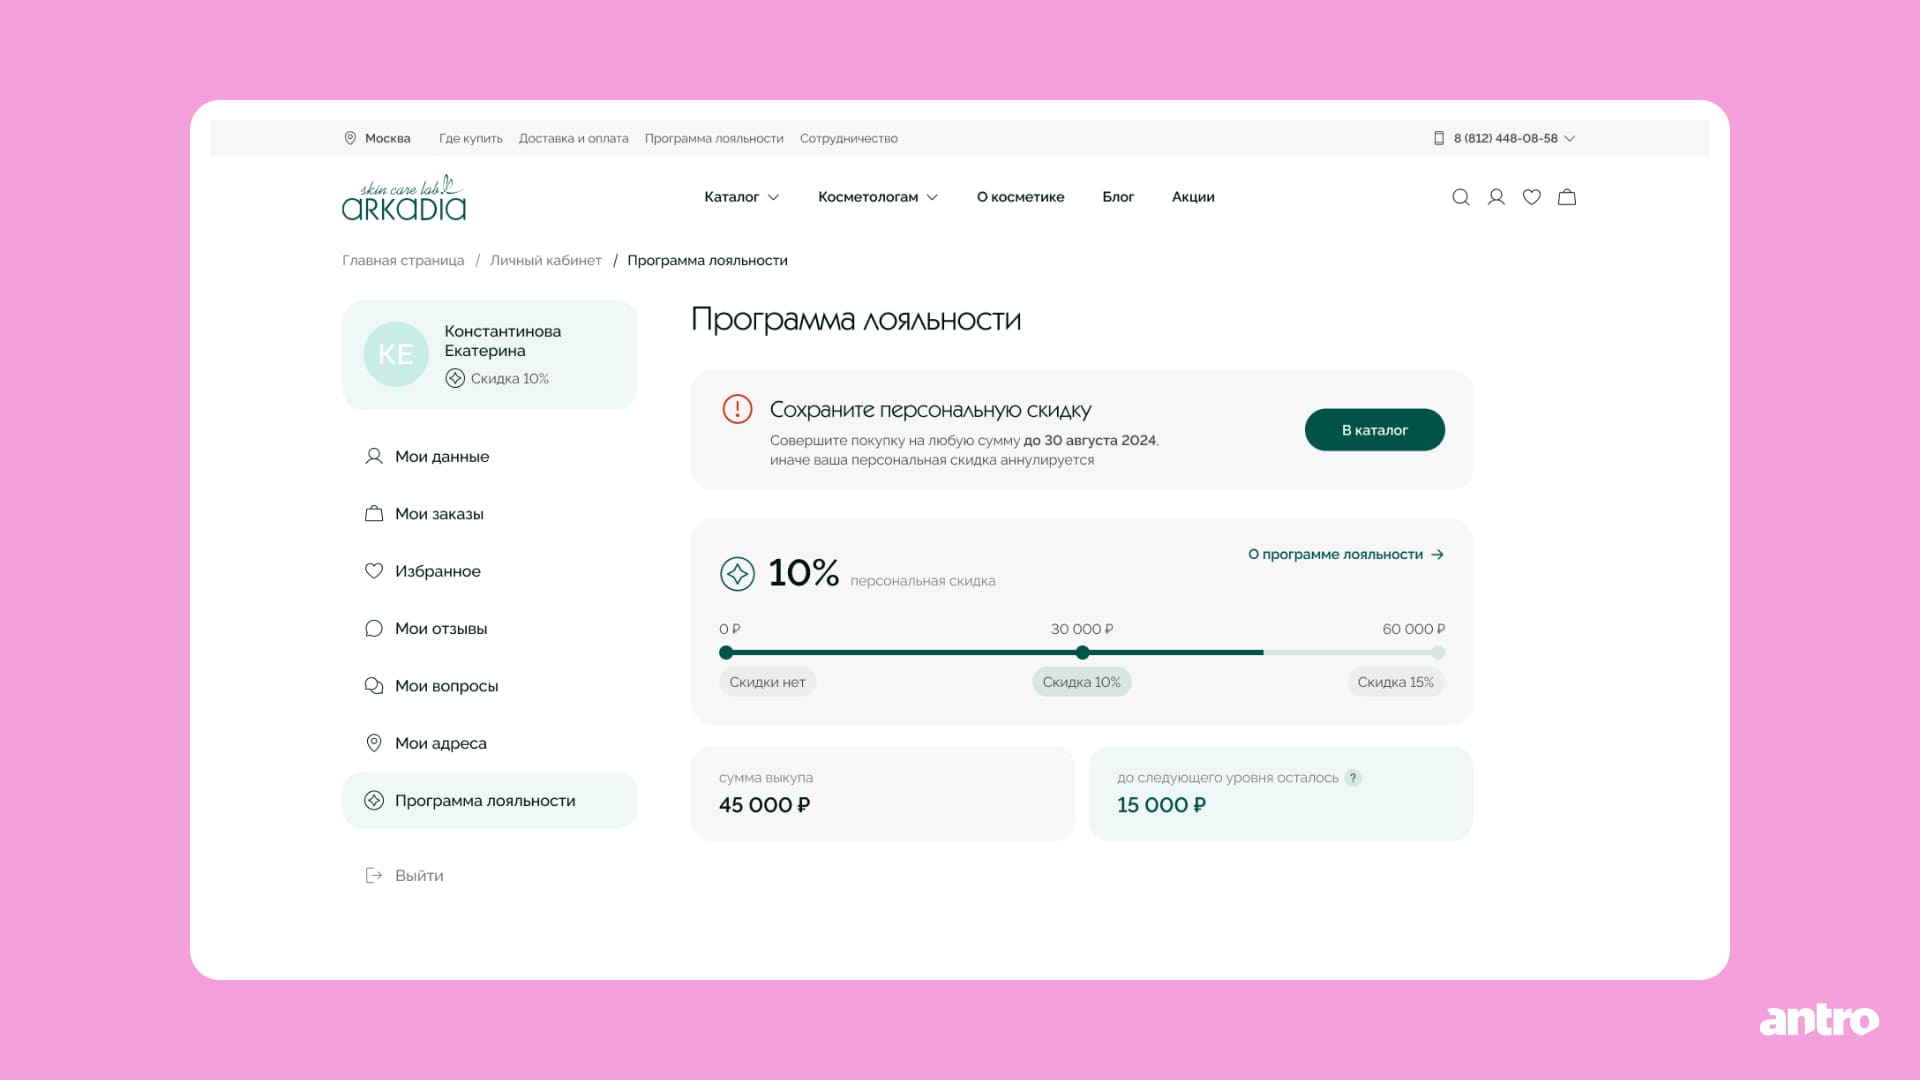1920x1080 pixels.
Task: Click the Личный кабинет breadcrumb
Action: point(545,260)
